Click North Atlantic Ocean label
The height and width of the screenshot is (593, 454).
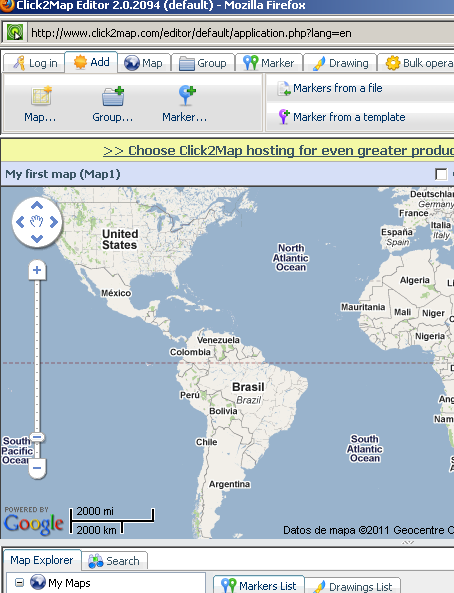[x=291, y=258]
